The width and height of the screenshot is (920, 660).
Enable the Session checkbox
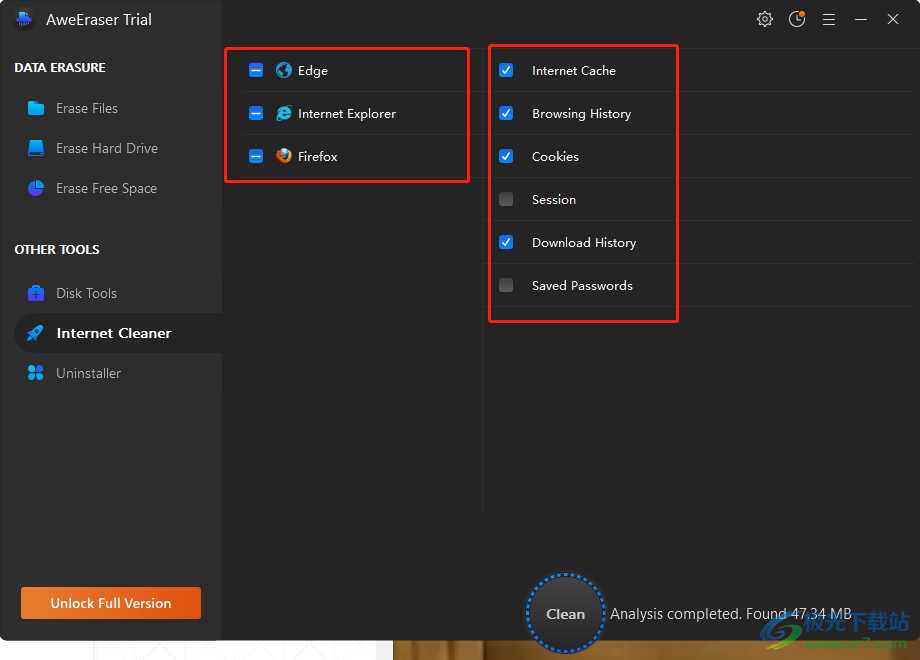(506, 199)
